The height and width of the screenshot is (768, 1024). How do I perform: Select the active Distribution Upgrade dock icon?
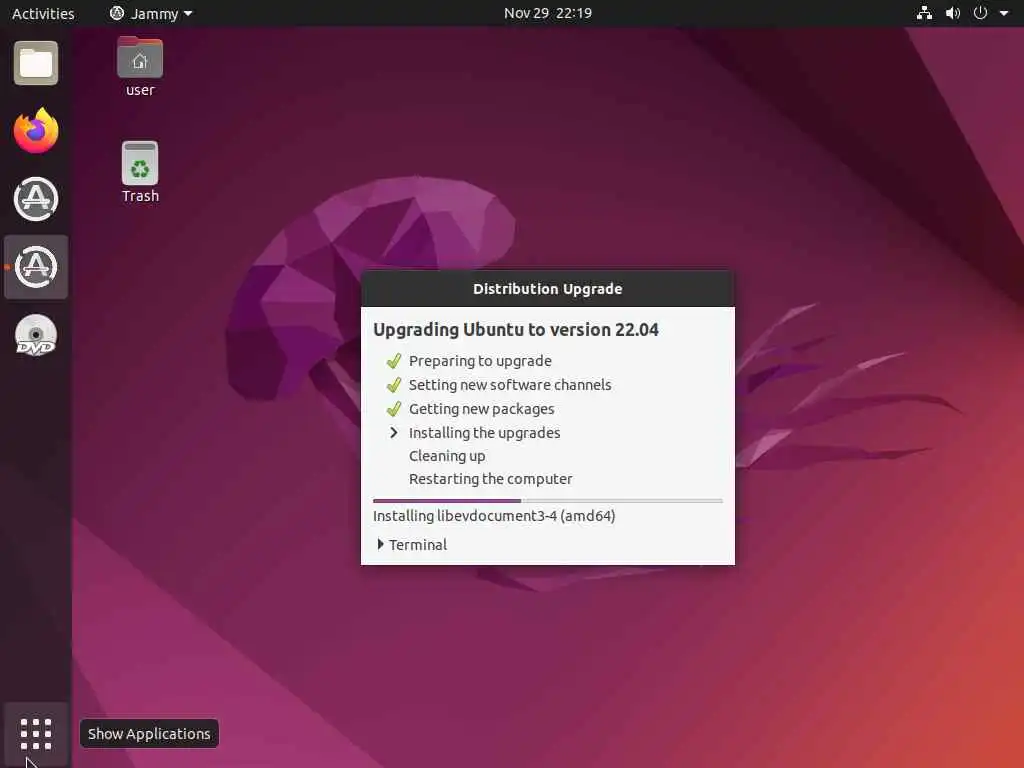click(36, 266)
